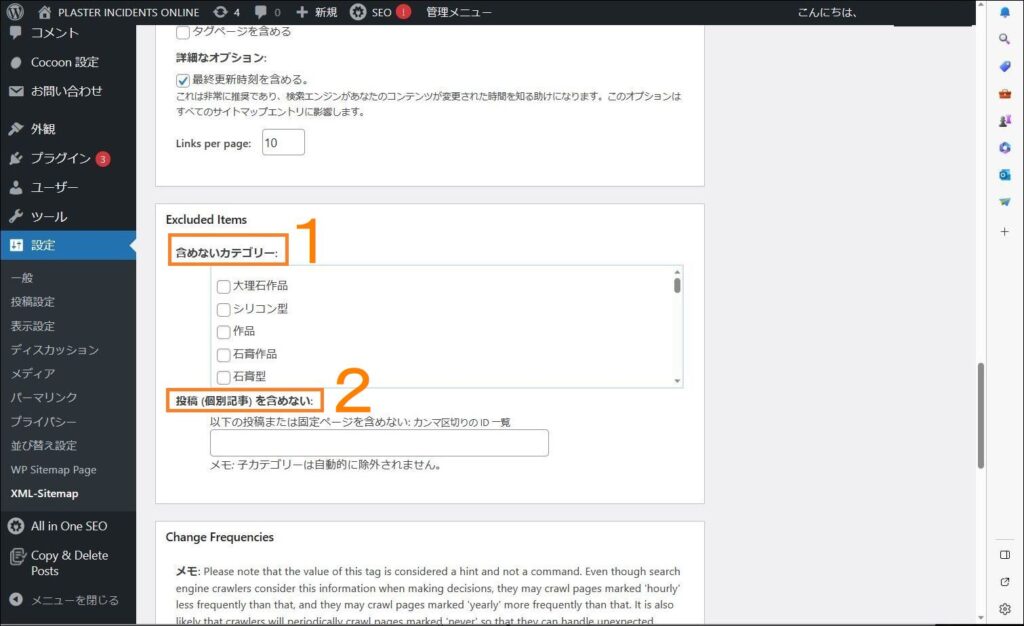Image resolution: width=1024 pixels, height=626 pixels.
Task: Click the excluded post IDs field
Action: point(379,443)
